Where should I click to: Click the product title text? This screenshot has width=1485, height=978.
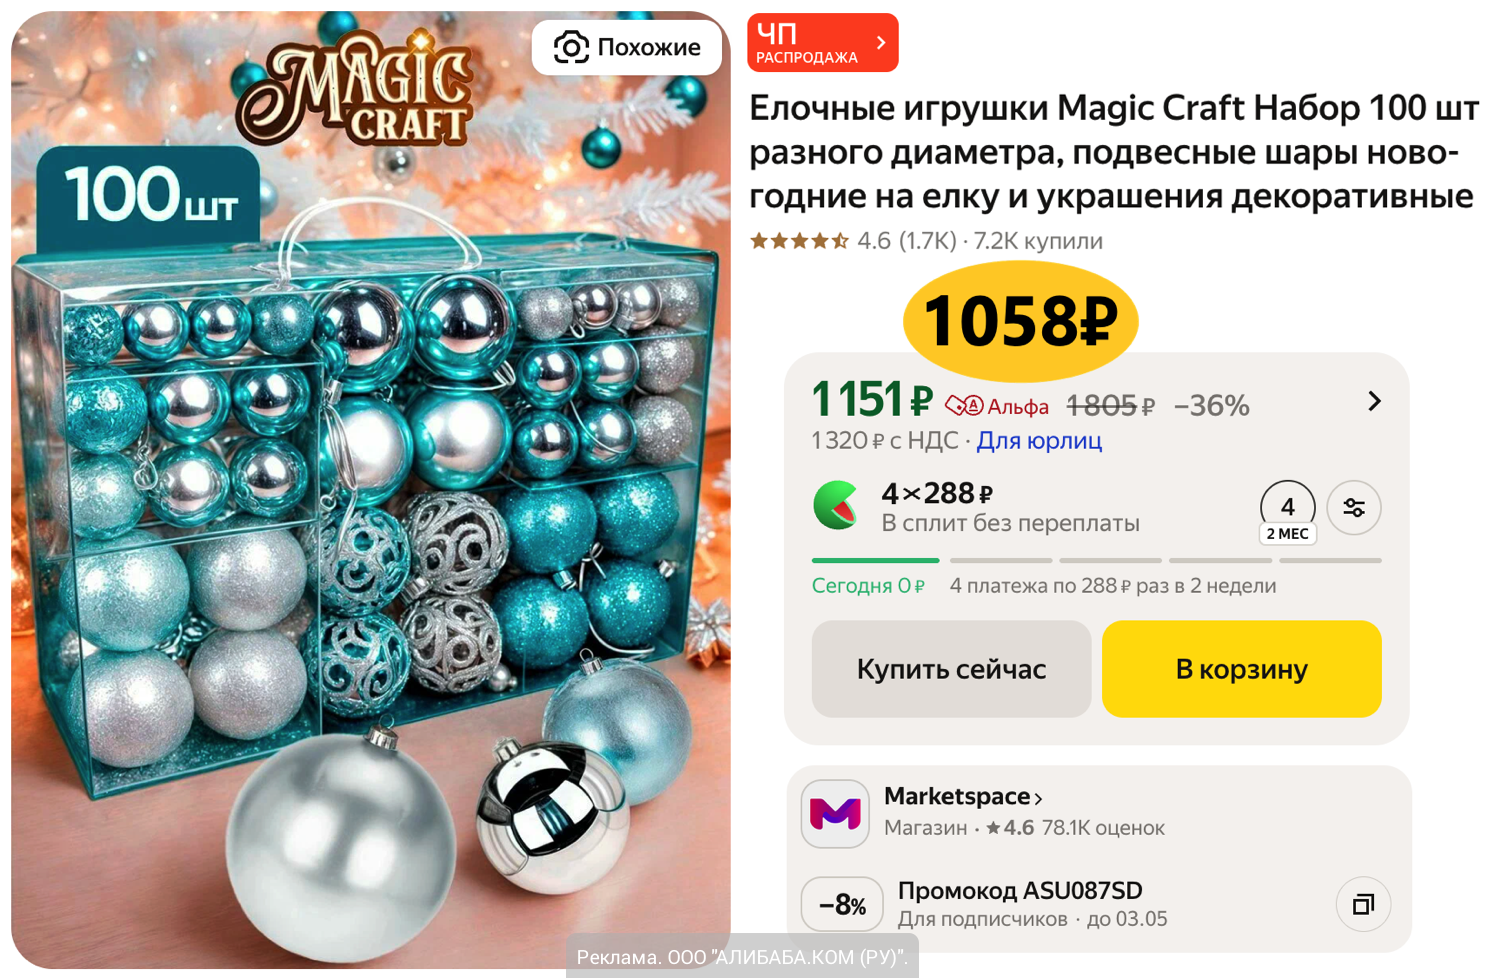pyautogui.click(x=1113, y=151)
